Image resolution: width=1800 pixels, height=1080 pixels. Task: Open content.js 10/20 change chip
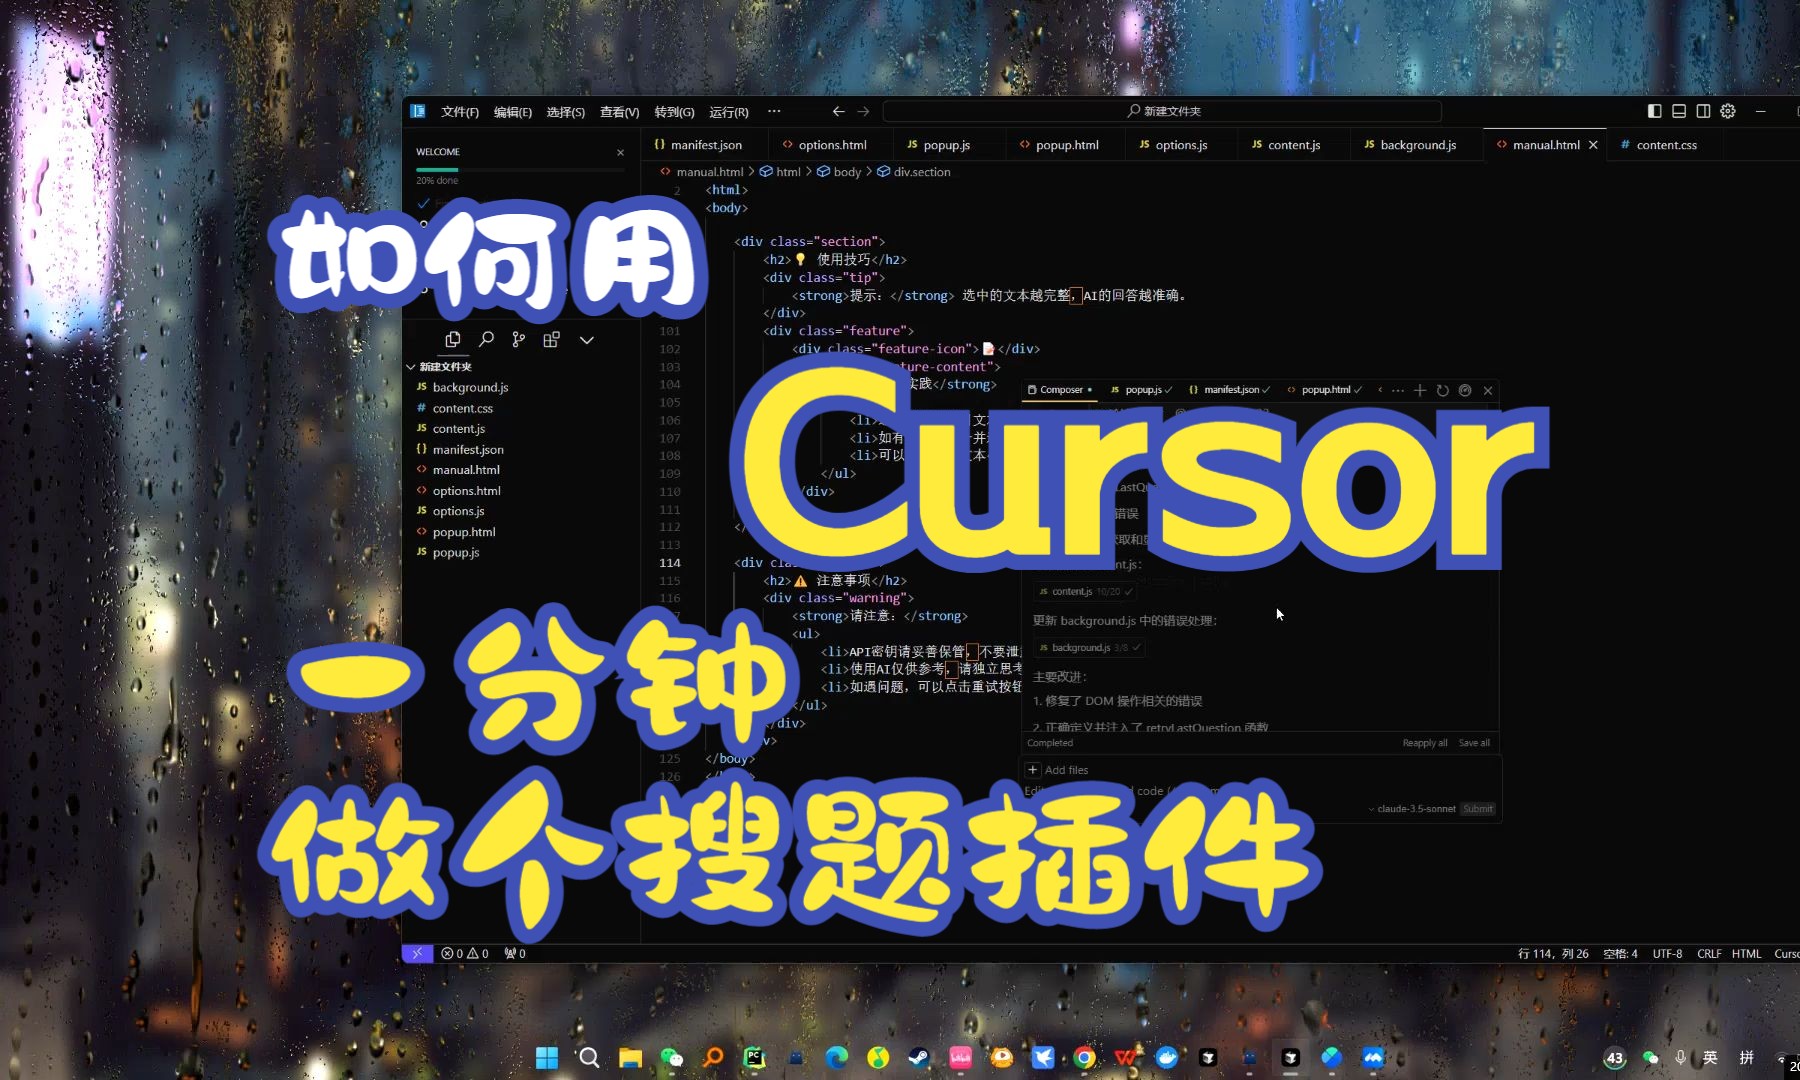(x=1086, y=592)
